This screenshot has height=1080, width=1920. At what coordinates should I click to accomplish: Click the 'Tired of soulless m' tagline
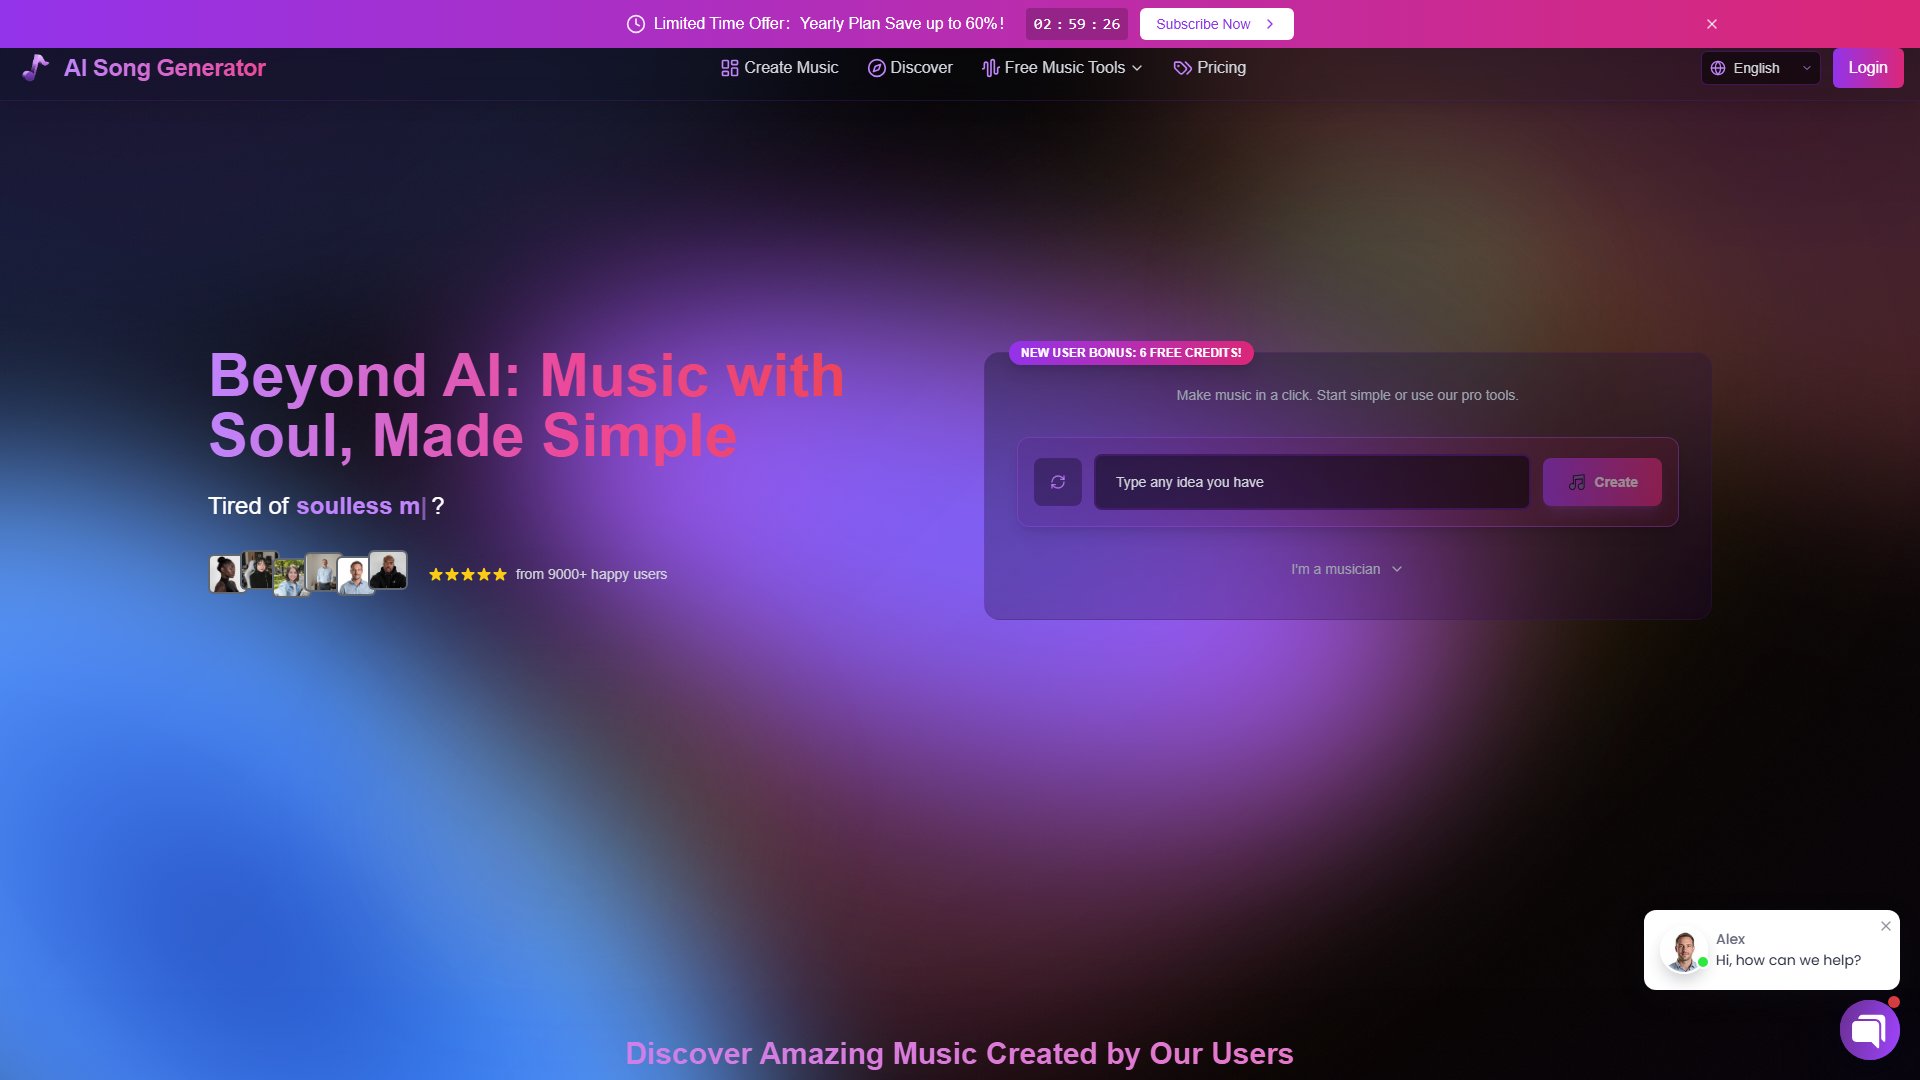coord(326,506)
